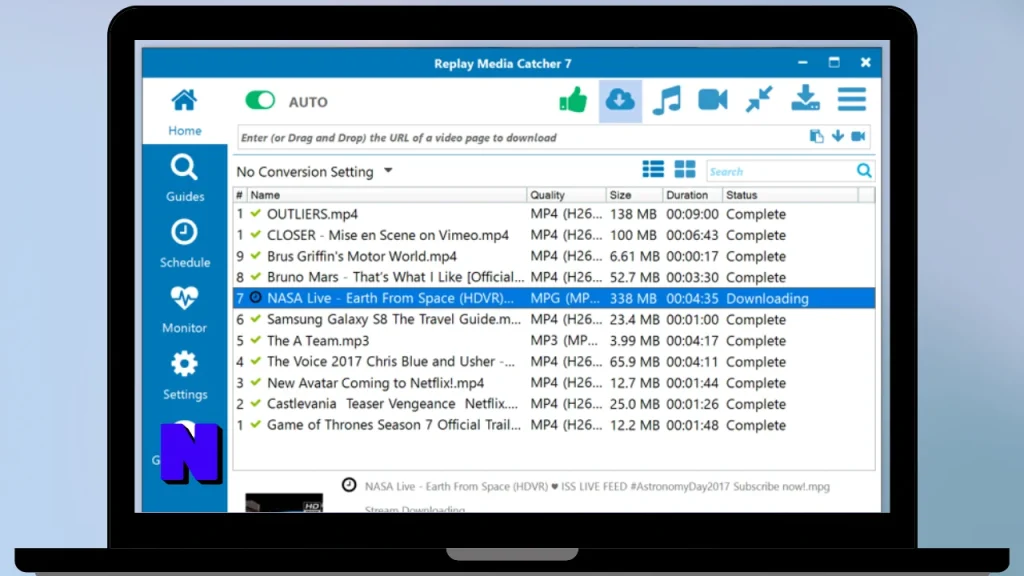
Task: Open the Monitor section
Action: [x=185, y=310]
